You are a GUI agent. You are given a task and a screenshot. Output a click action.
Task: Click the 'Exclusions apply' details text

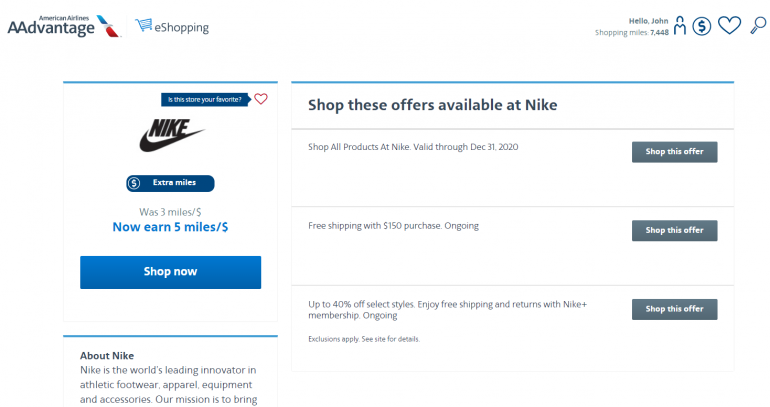364,339
